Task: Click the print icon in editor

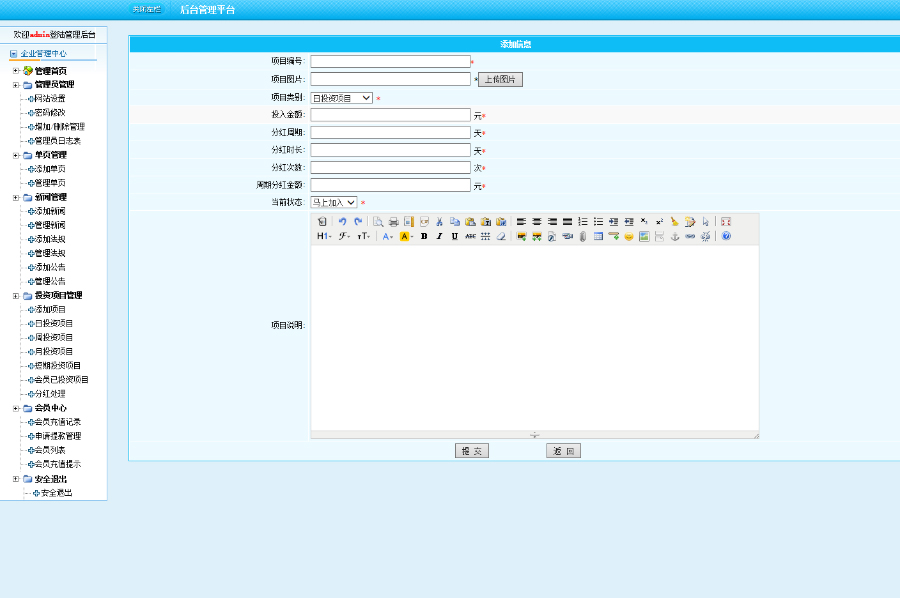Action: click(393, 221)
